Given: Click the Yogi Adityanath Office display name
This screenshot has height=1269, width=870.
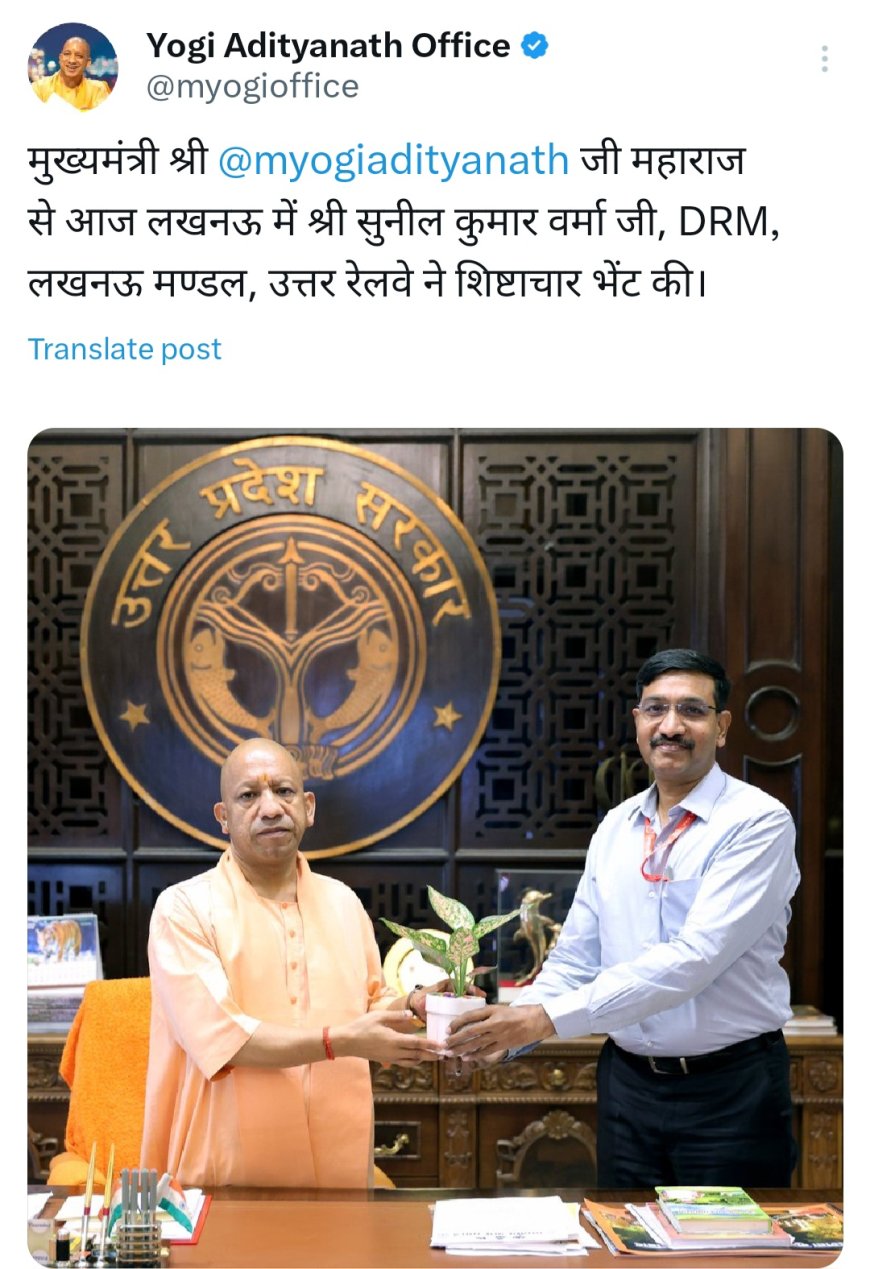Looking at the screenshot, I should tap(328, 45).
